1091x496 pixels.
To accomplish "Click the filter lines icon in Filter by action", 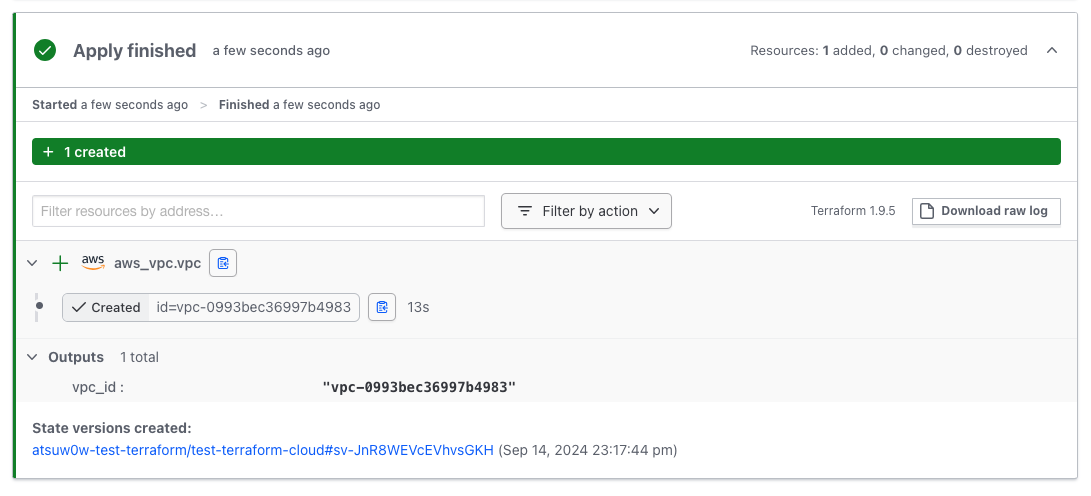I will click(x=525, y=211).
